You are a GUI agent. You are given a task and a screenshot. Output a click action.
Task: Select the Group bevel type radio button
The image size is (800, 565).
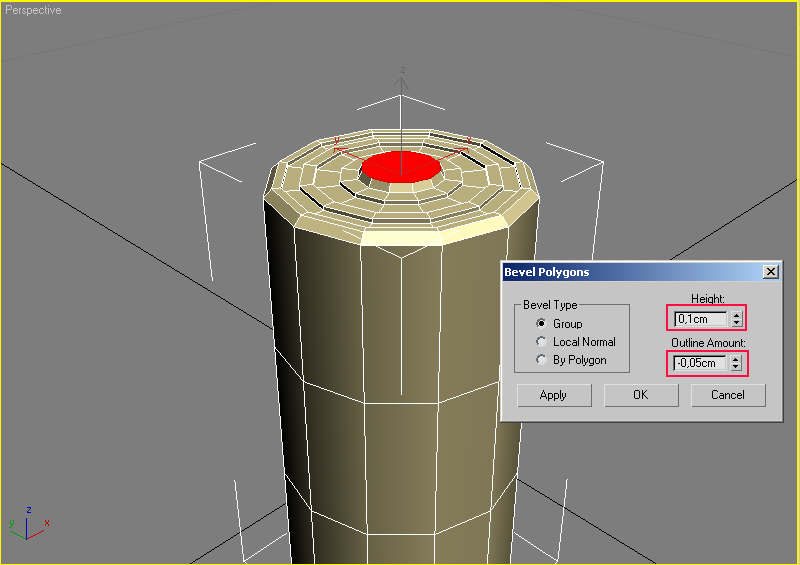click(541, 323)
